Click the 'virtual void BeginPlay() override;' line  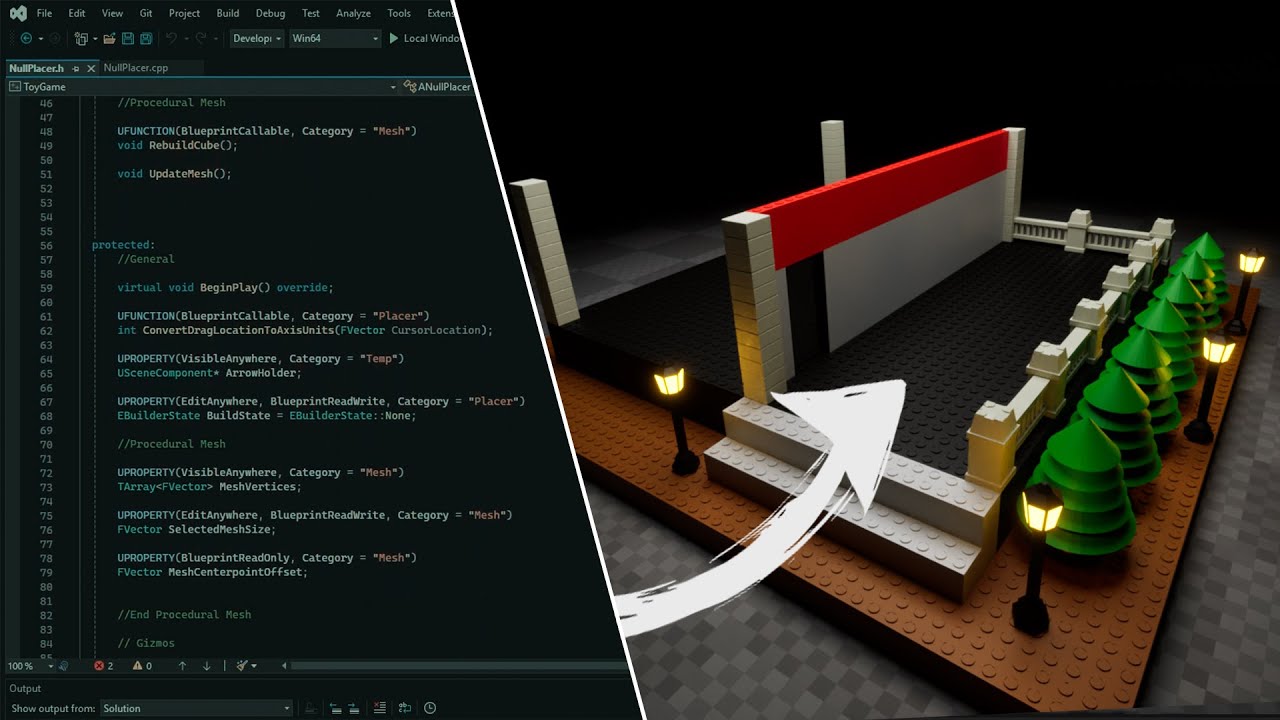pos(225,287)
